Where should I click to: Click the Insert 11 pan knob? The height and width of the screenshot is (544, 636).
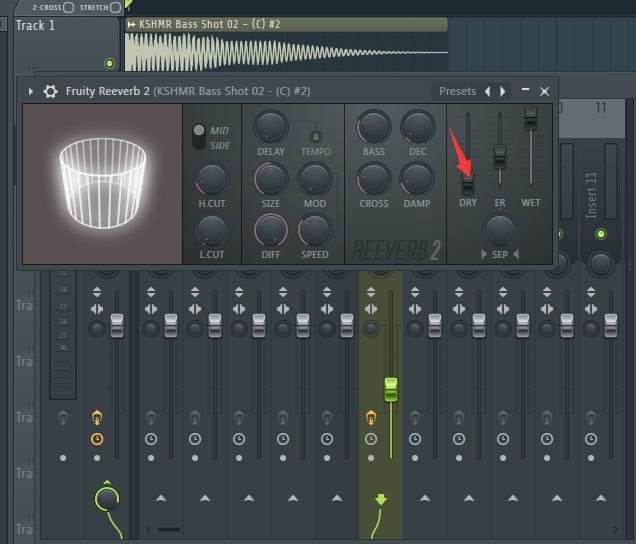coord(601,264)
